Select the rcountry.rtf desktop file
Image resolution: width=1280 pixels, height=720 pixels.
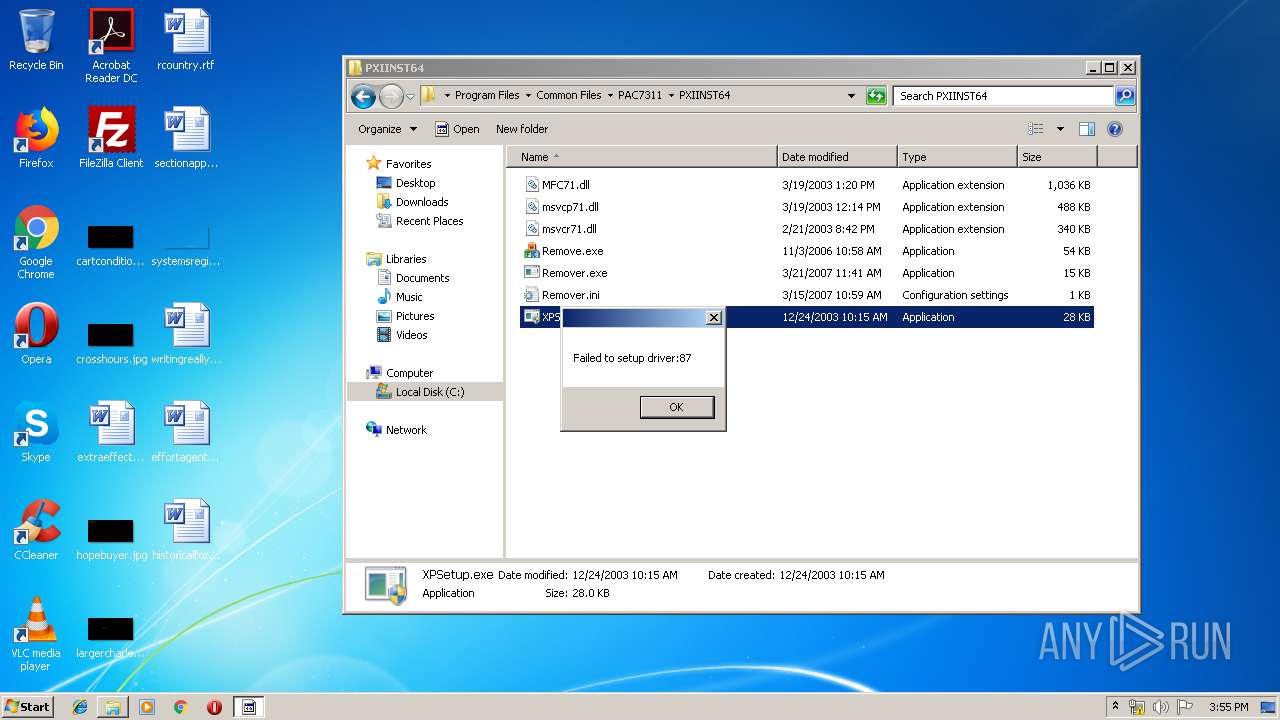pos(186,40)
